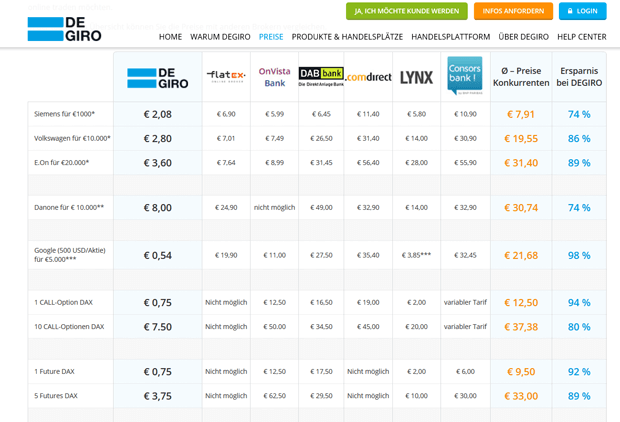The image size is (620, 422).
Task: Click the flatex broker logo
Action: (x=226, y=76)
